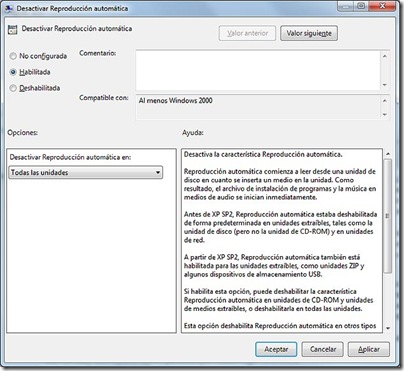Click the Comentario box scroll down arrow
The height and width of the screenshot is (371, 404).
tap(385, 85)
